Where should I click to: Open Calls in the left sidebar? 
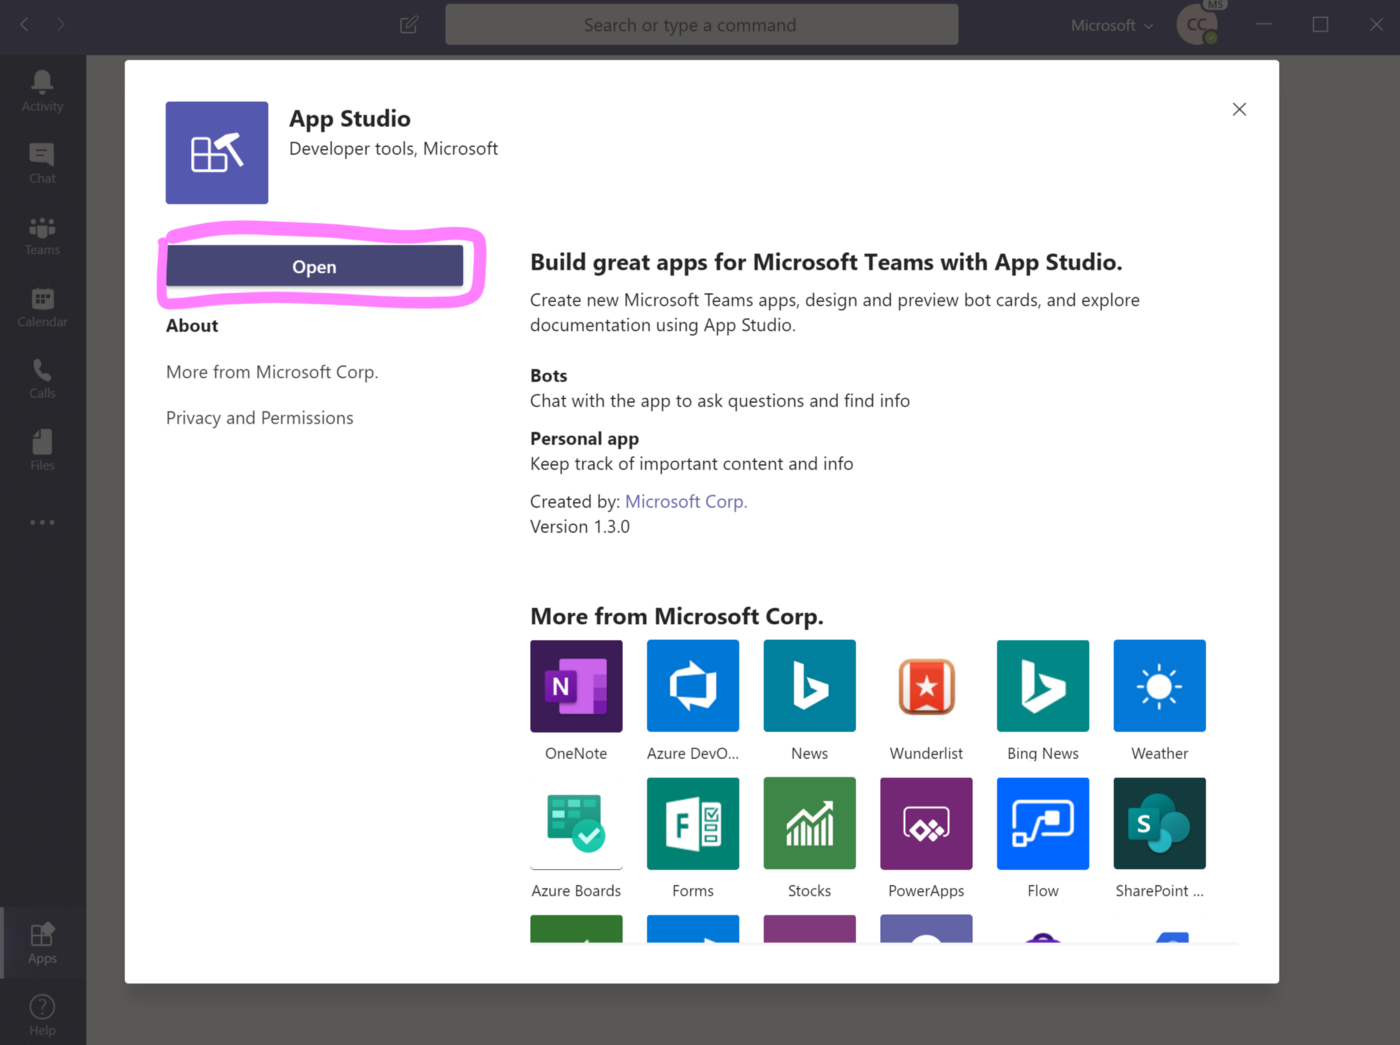pos(42,379)
